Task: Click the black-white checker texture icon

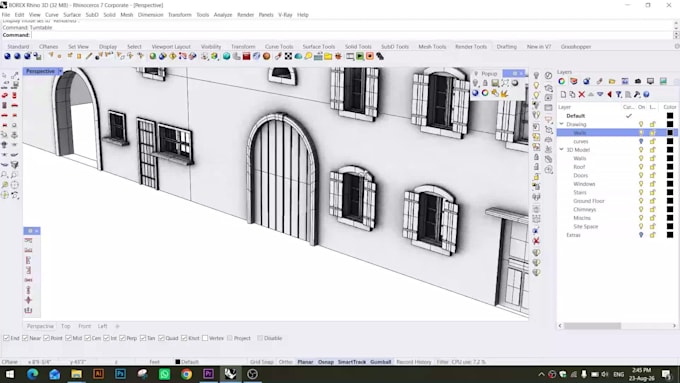Action: coord(288,56)
